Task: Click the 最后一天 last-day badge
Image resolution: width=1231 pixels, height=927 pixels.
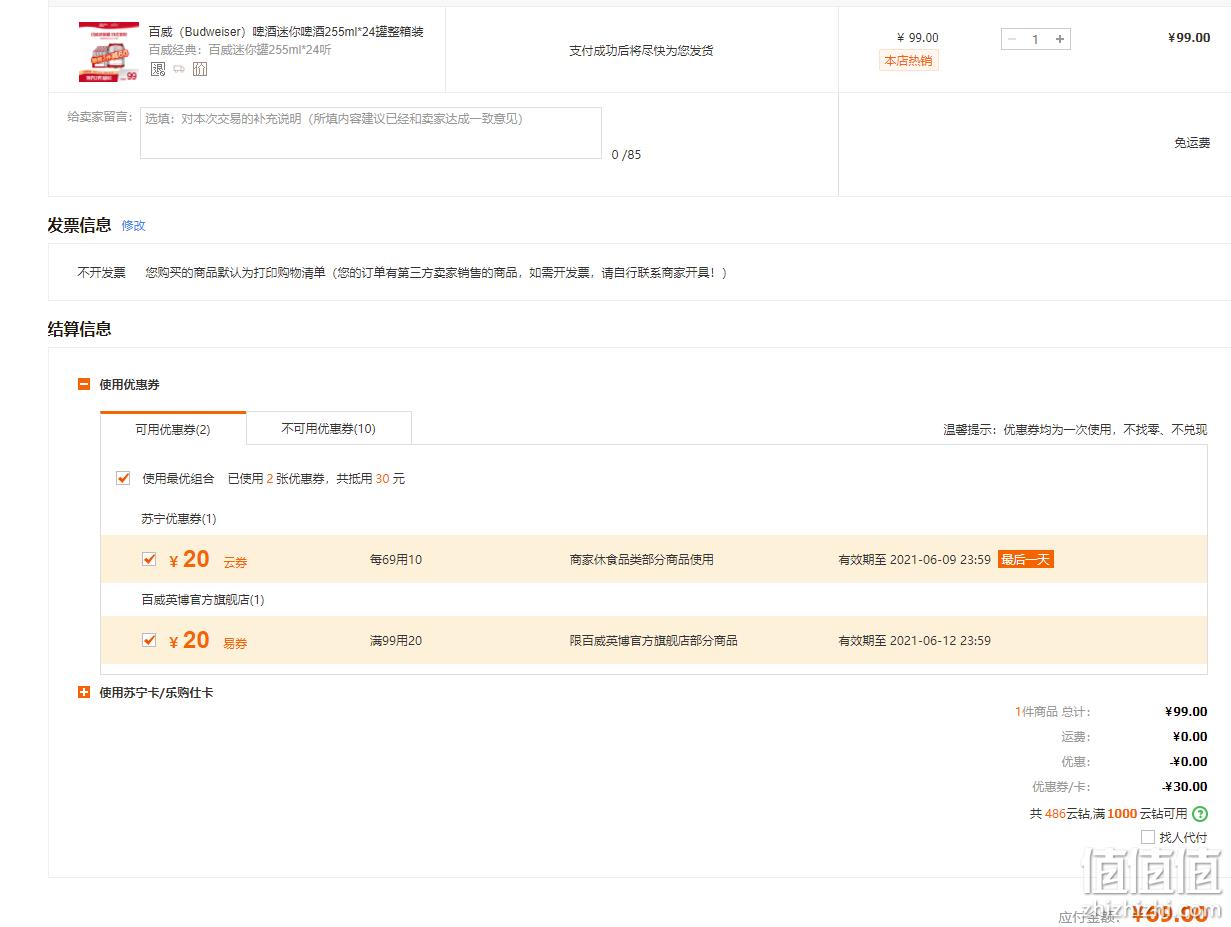Action: coord(1026,559)
